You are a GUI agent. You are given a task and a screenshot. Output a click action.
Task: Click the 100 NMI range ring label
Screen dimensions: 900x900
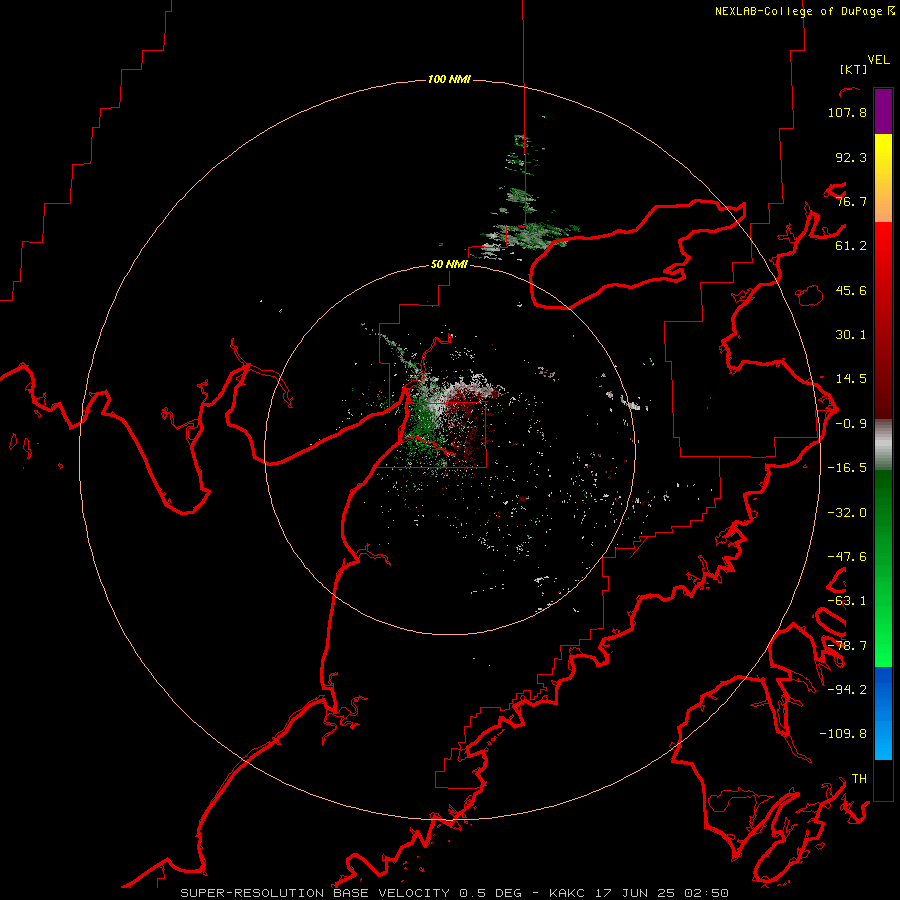[x=449, y=79]
